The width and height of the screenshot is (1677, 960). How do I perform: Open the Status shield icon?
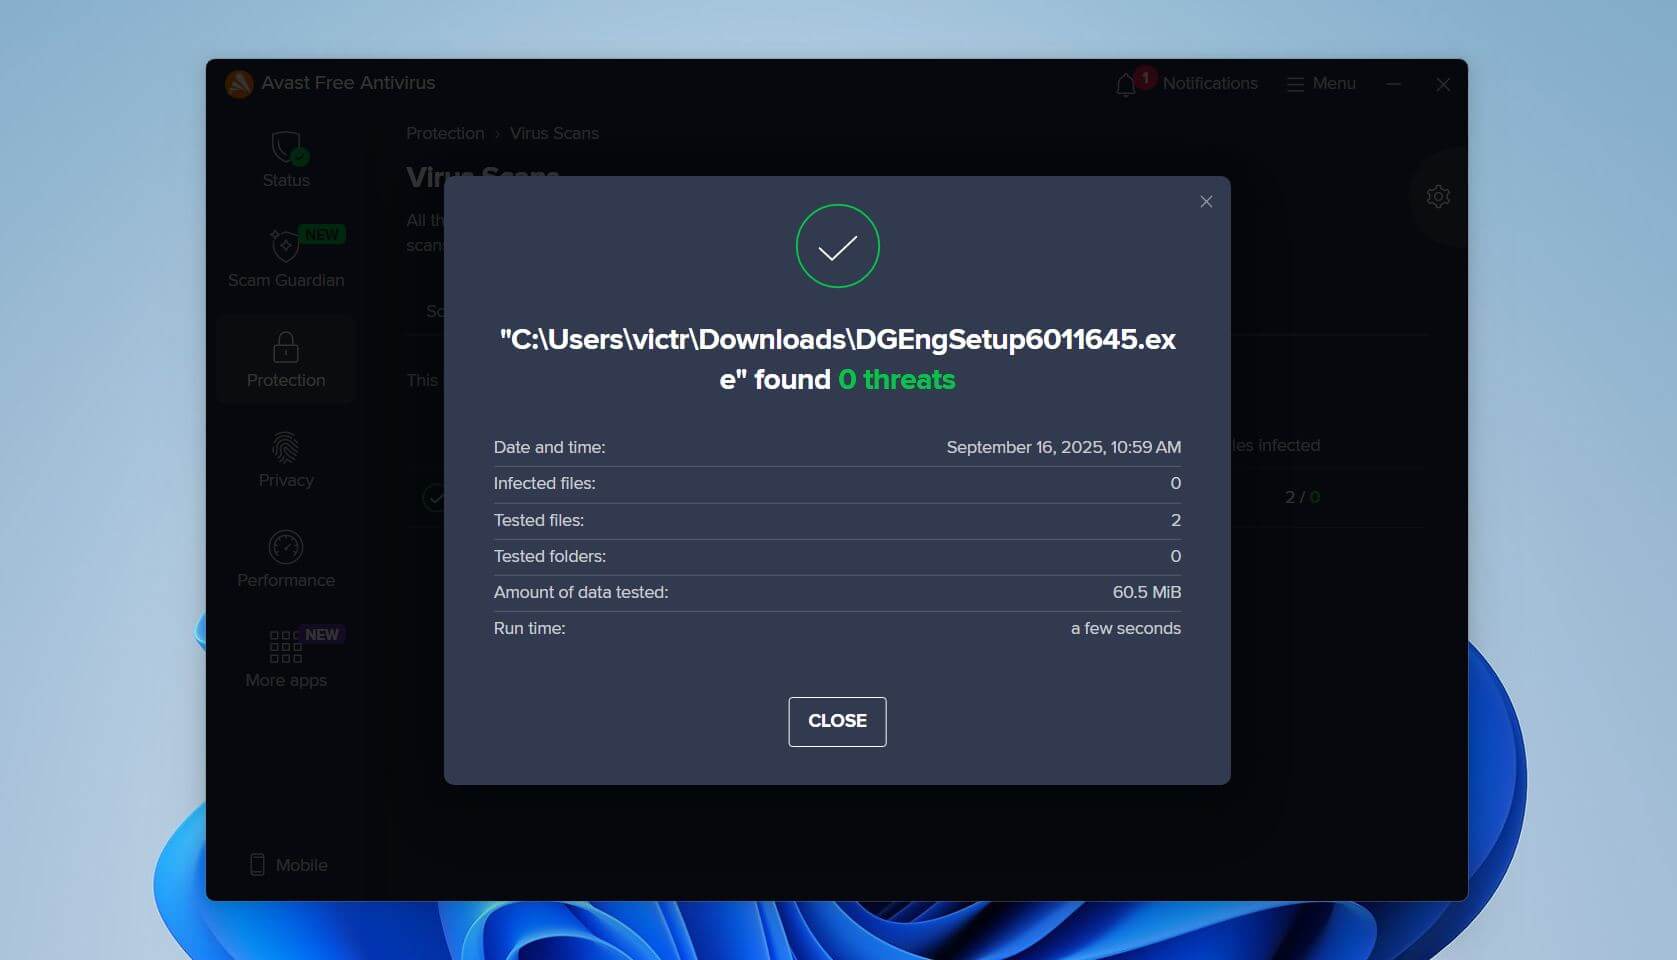(286, 149)
